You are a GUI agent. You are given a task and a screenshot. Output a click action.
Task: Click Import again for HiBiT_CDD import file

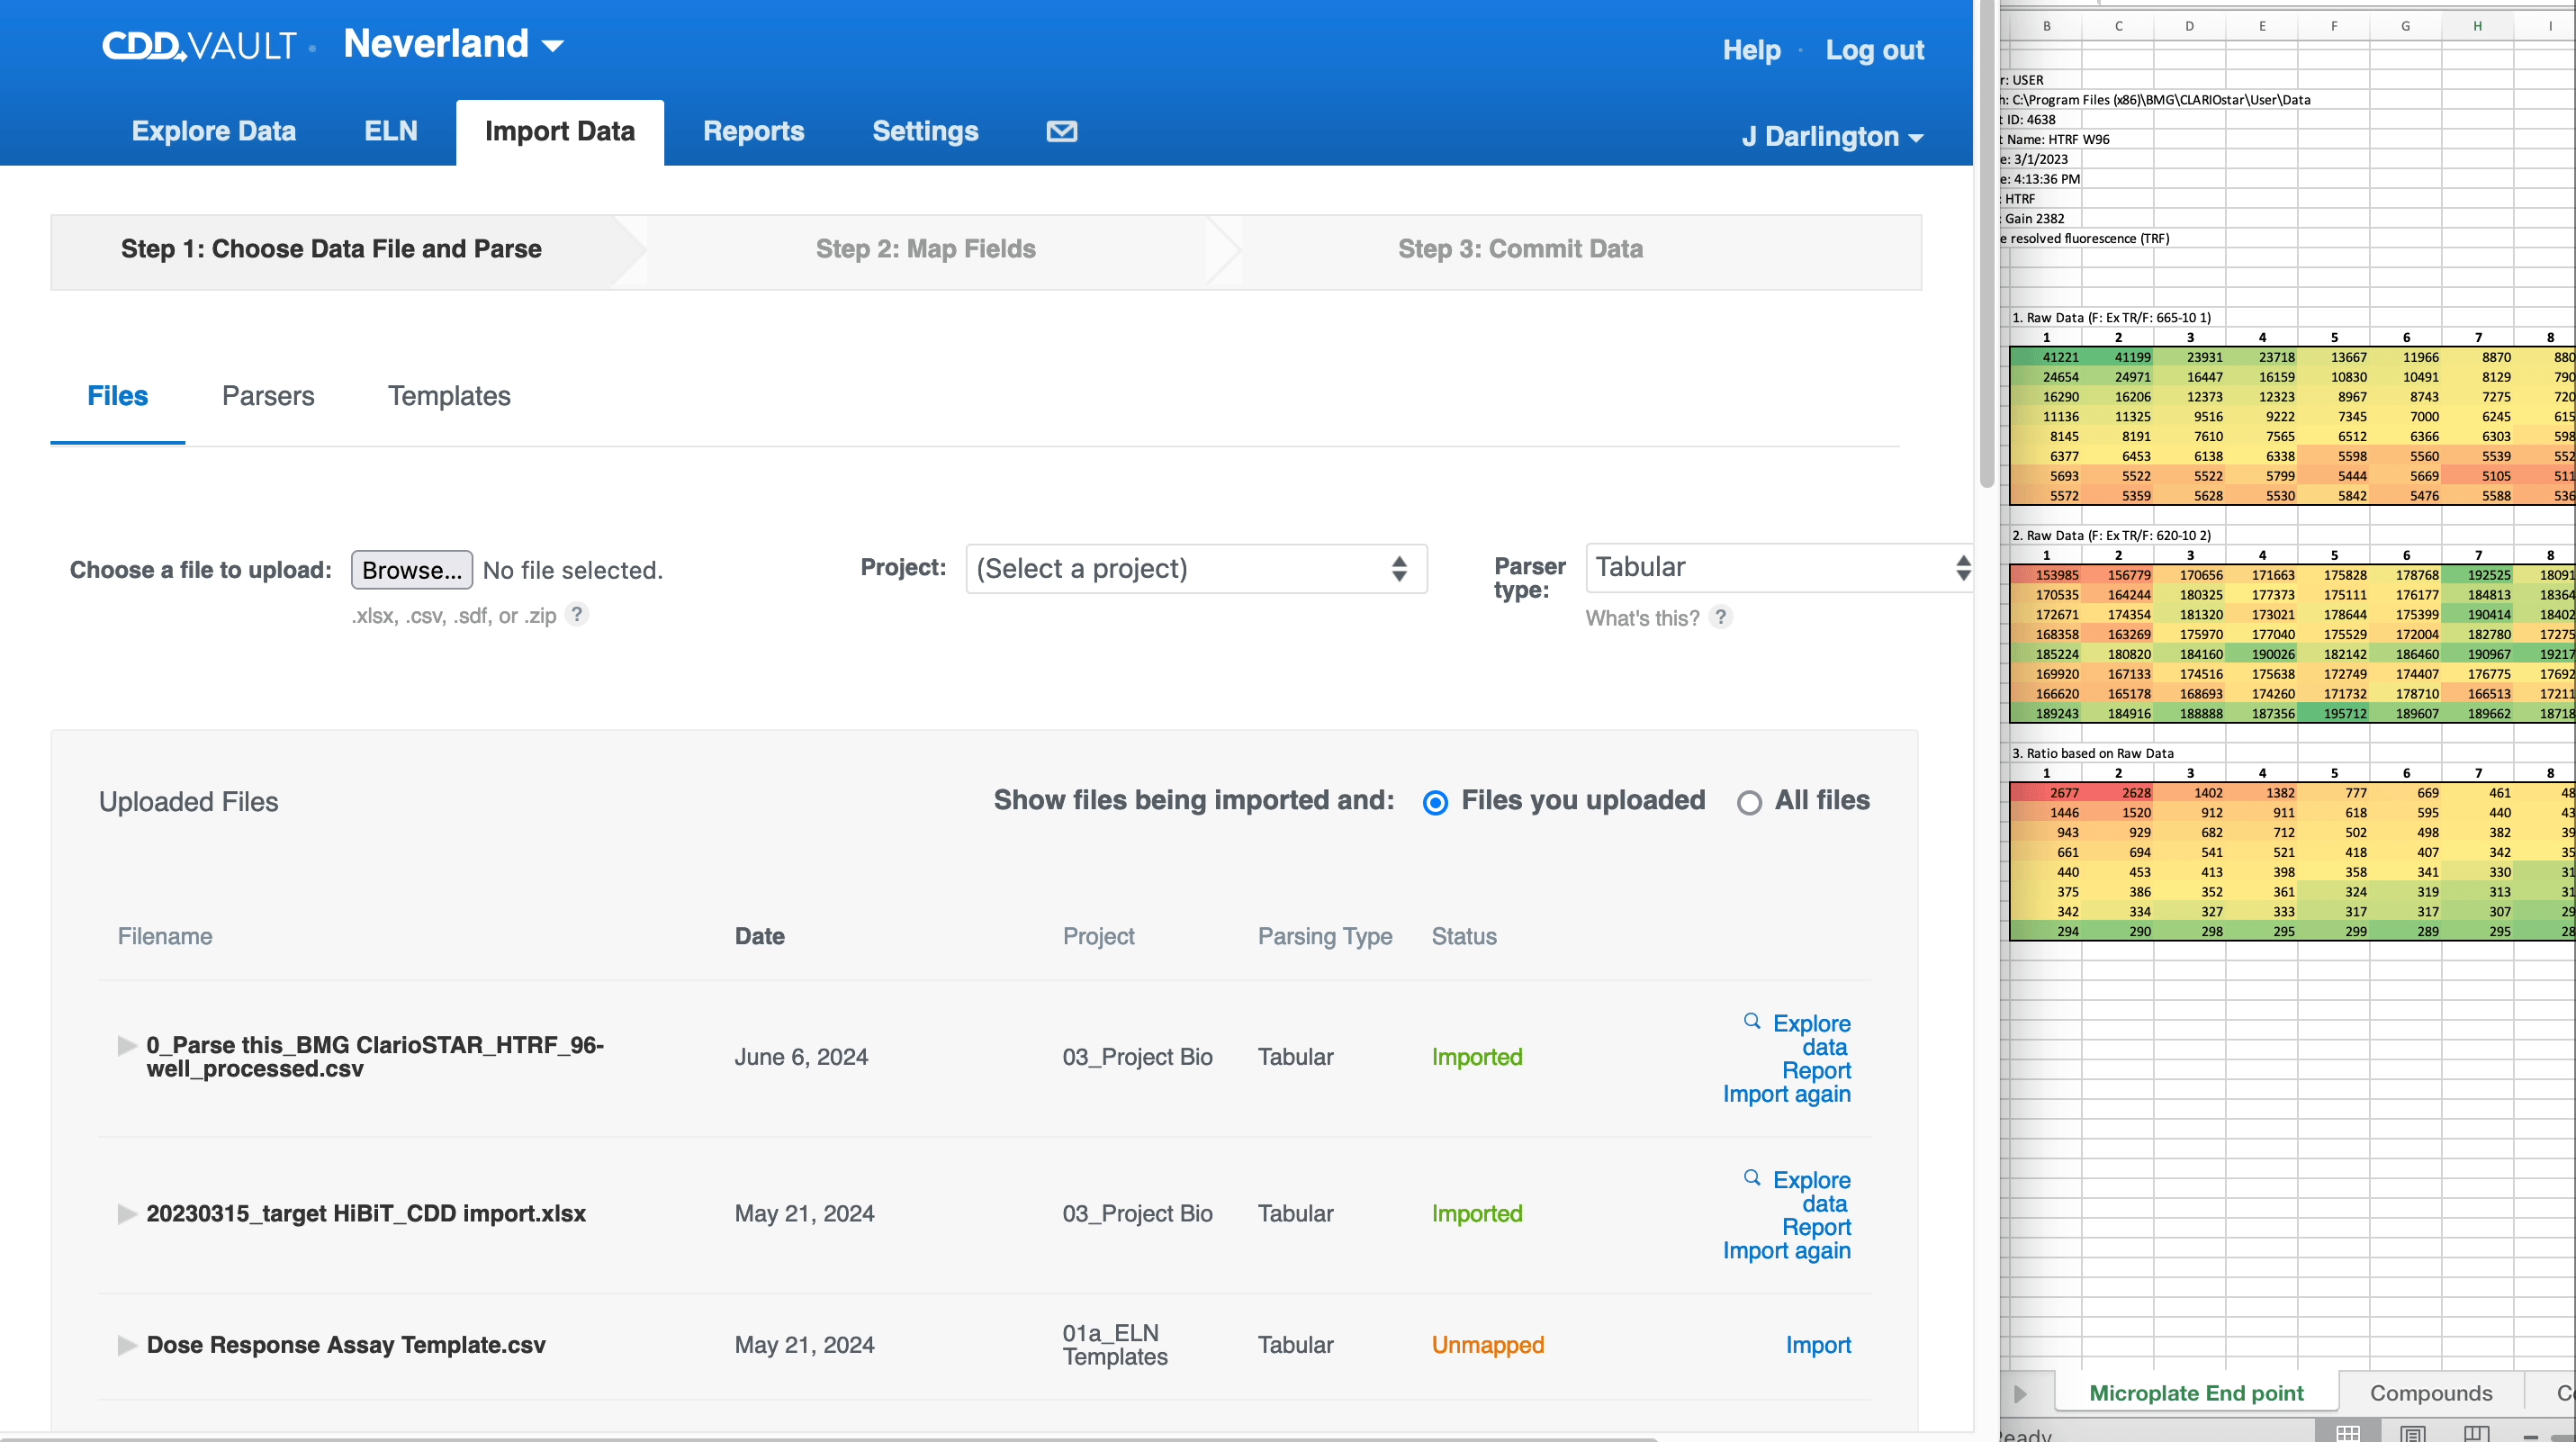coord(1786,1250)
